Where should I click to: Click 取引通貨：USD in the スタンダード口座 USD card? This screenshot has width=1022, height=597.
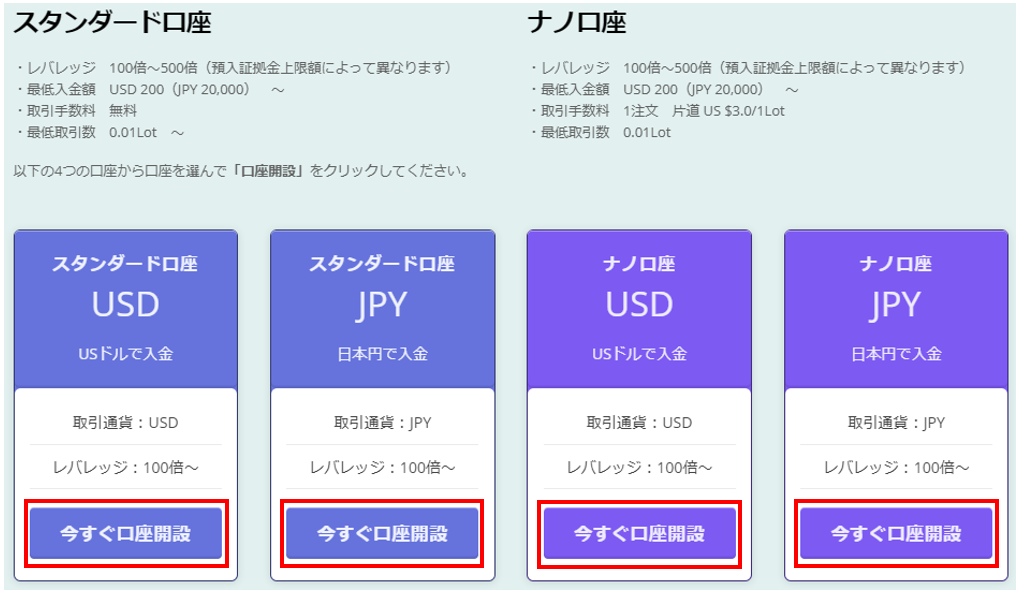(x=125, y=422)
